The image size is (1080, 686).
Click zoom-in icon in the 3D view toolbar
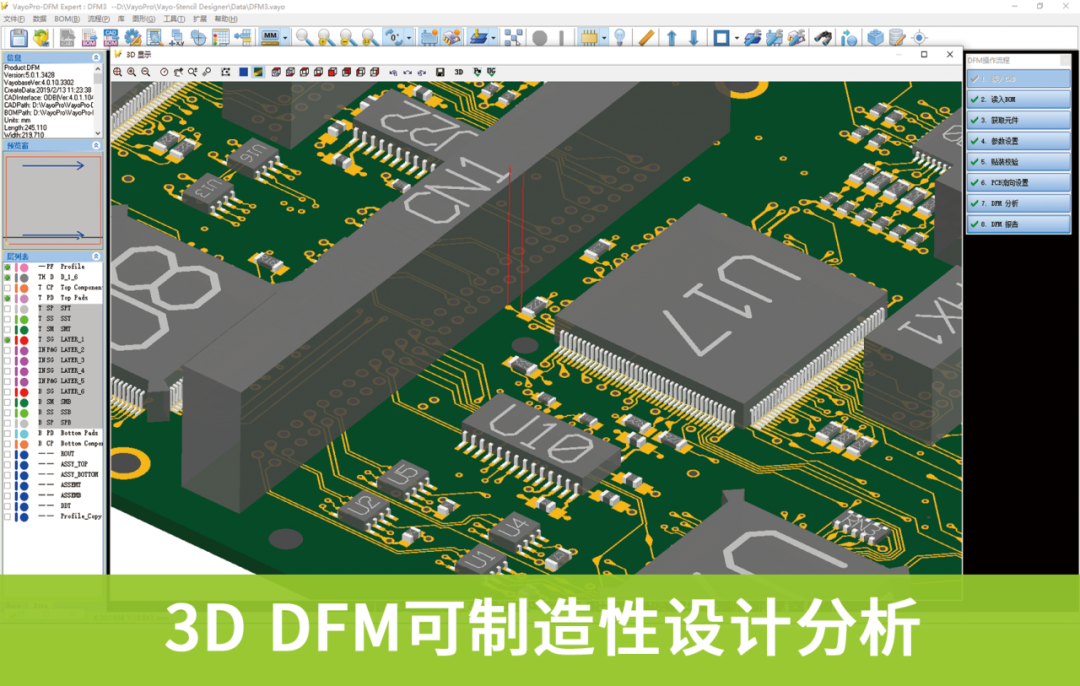pos(132,72)
